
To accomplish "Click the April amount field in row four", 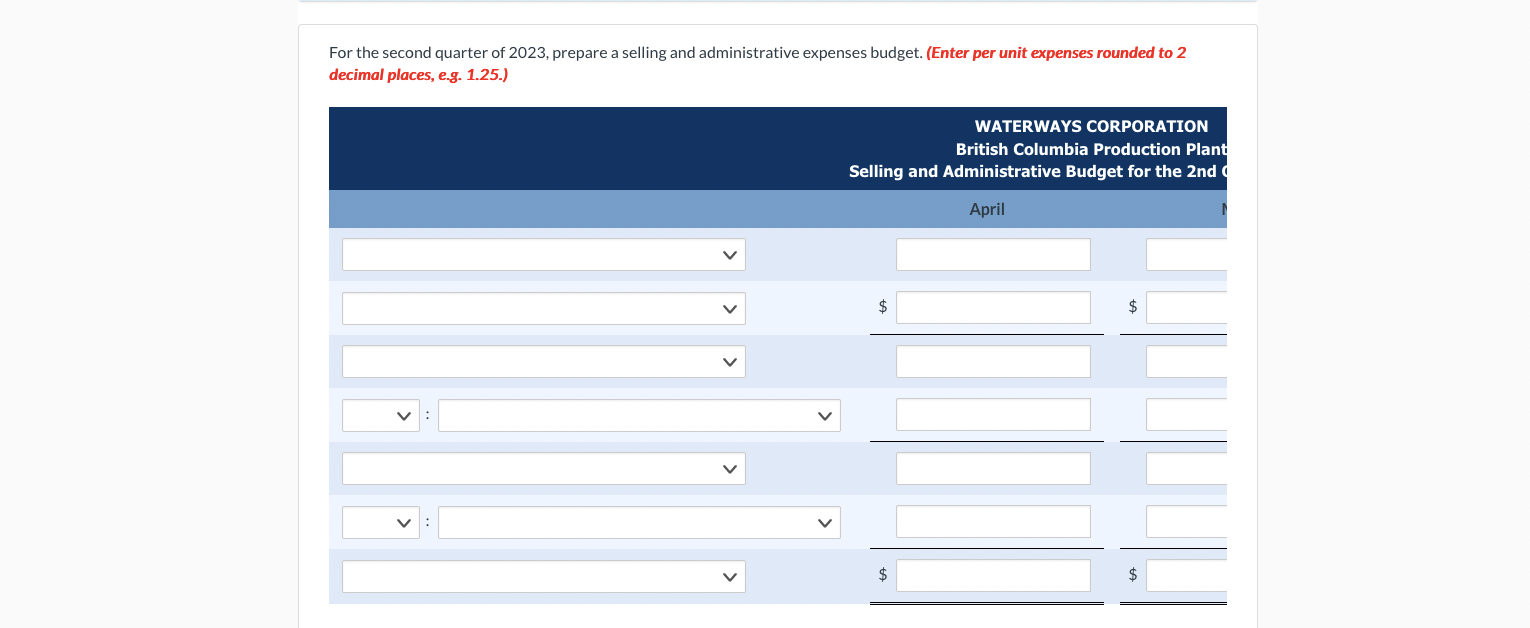I will (x=993, y=414).
